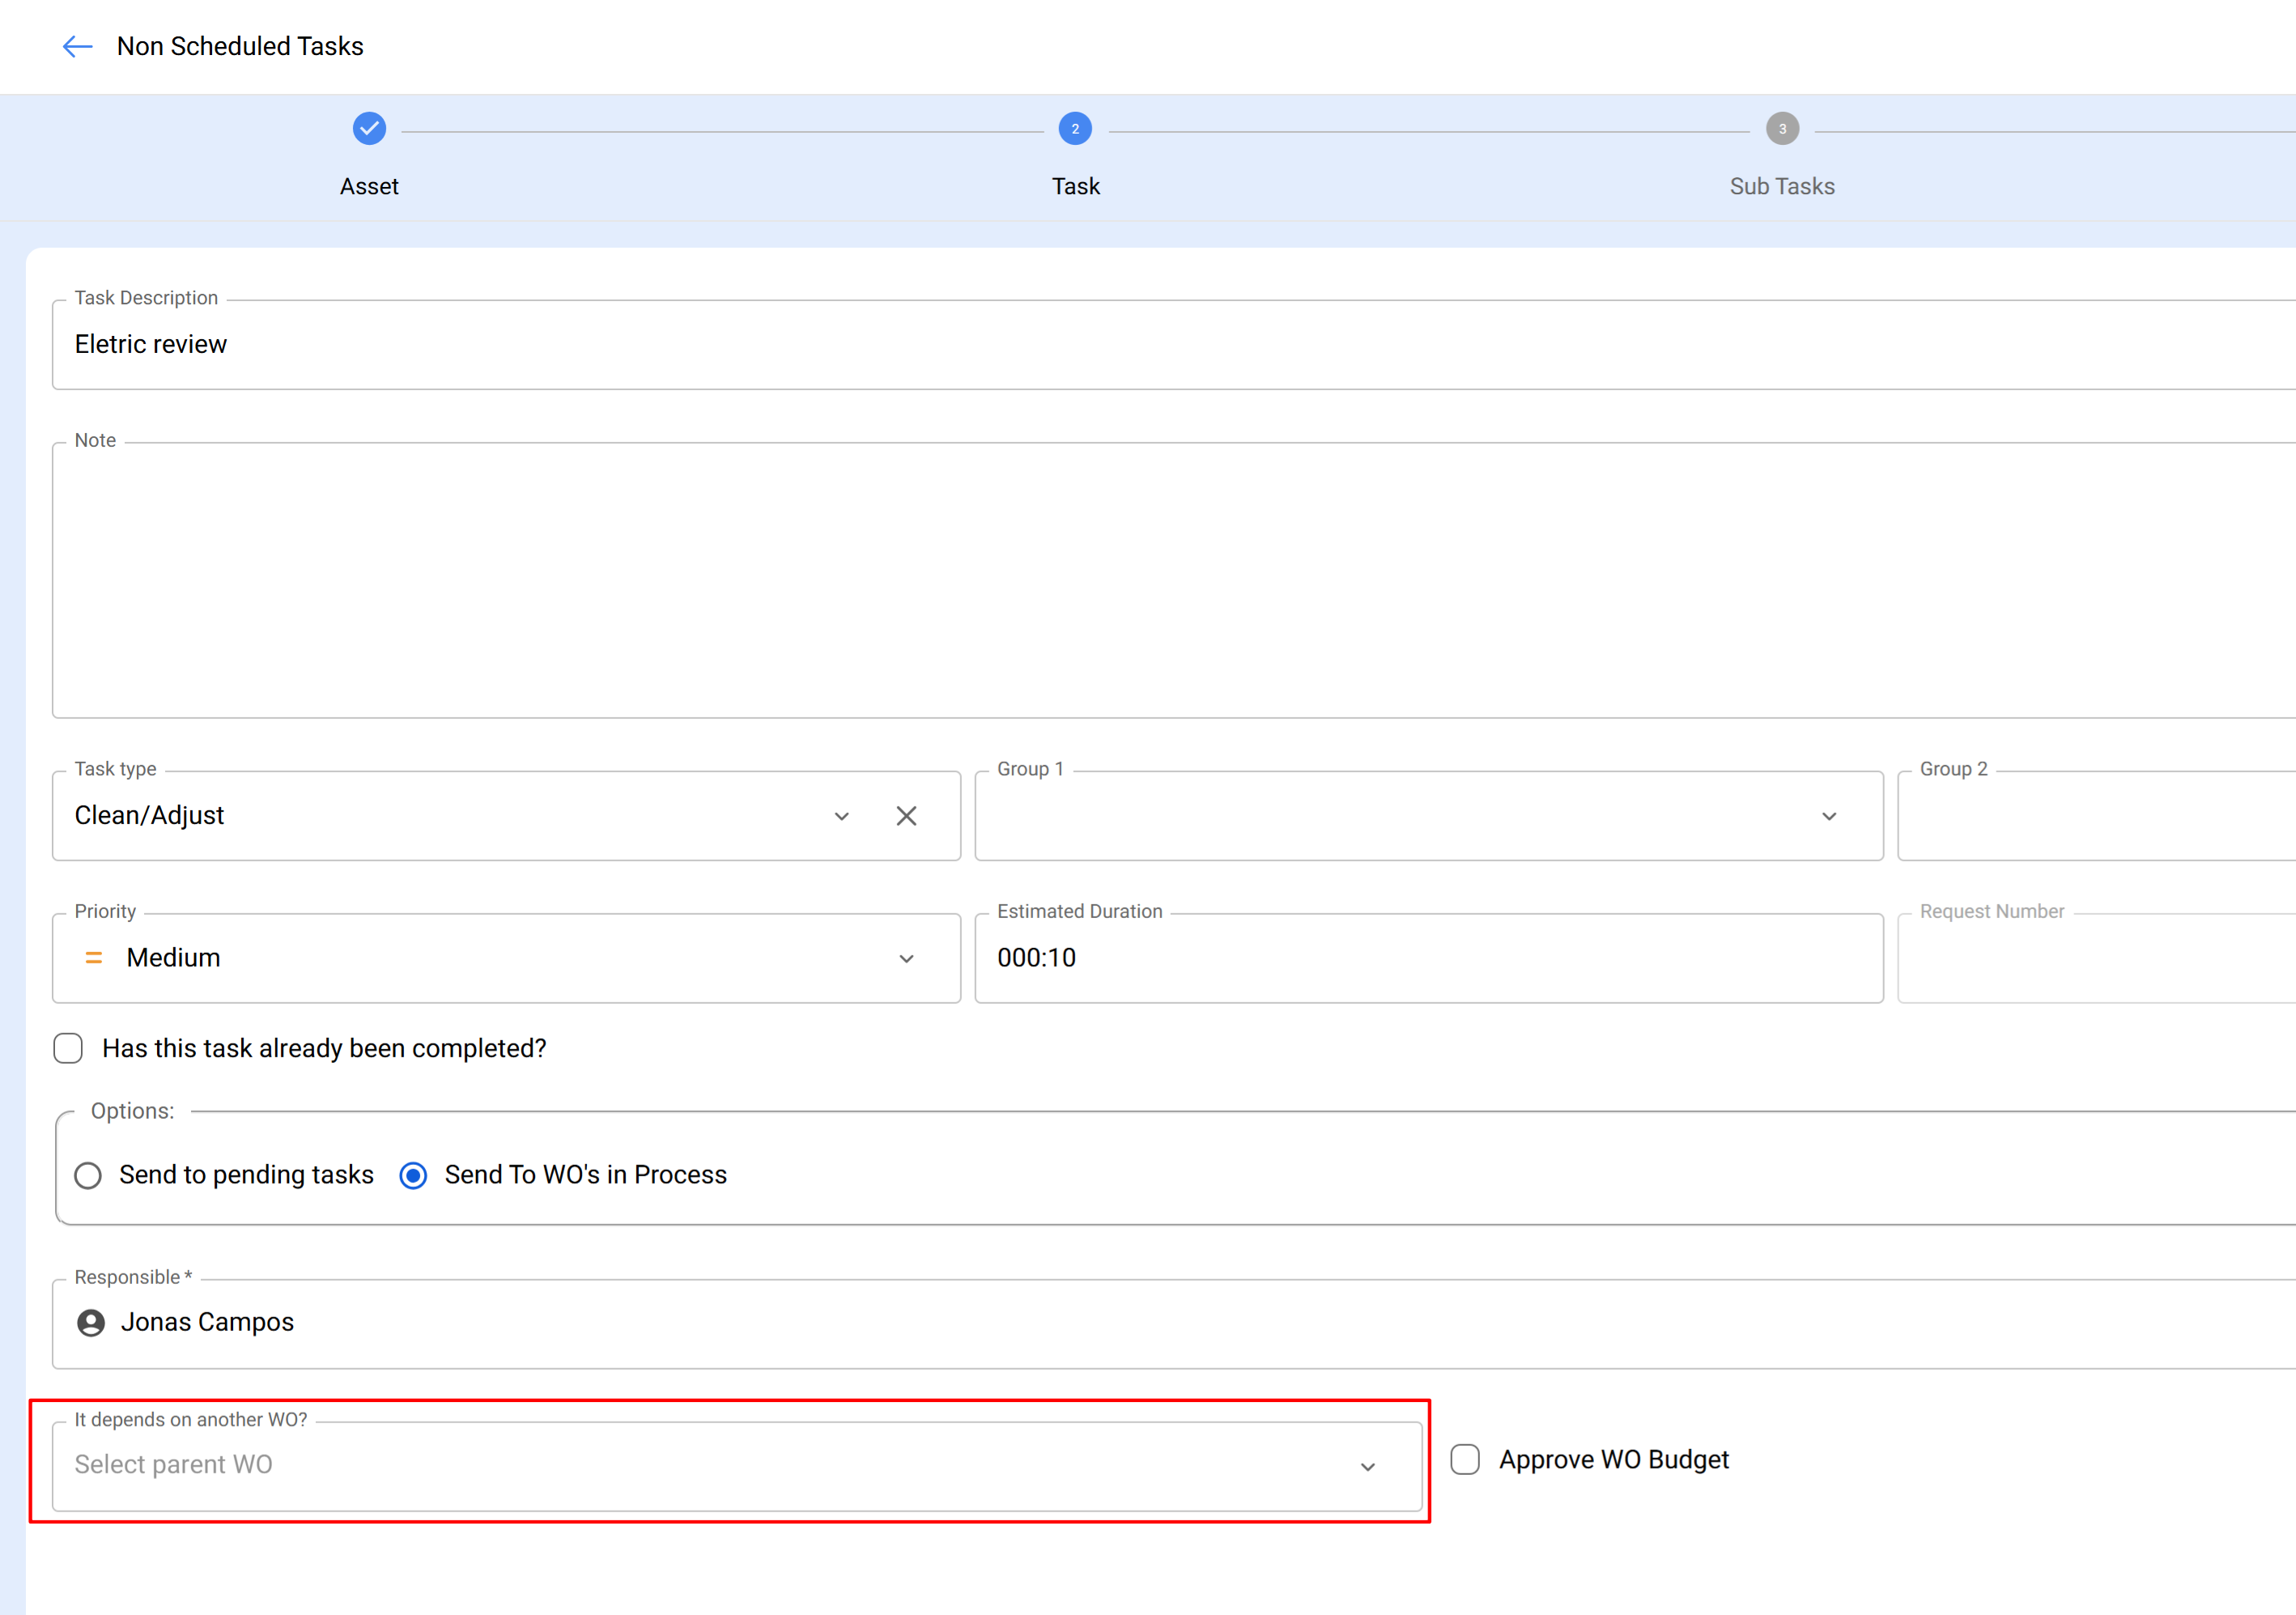The image size is (2296, 1615).
Task: Click the step 3 Sub Tasks circle
Action: tap(1781, 129)
